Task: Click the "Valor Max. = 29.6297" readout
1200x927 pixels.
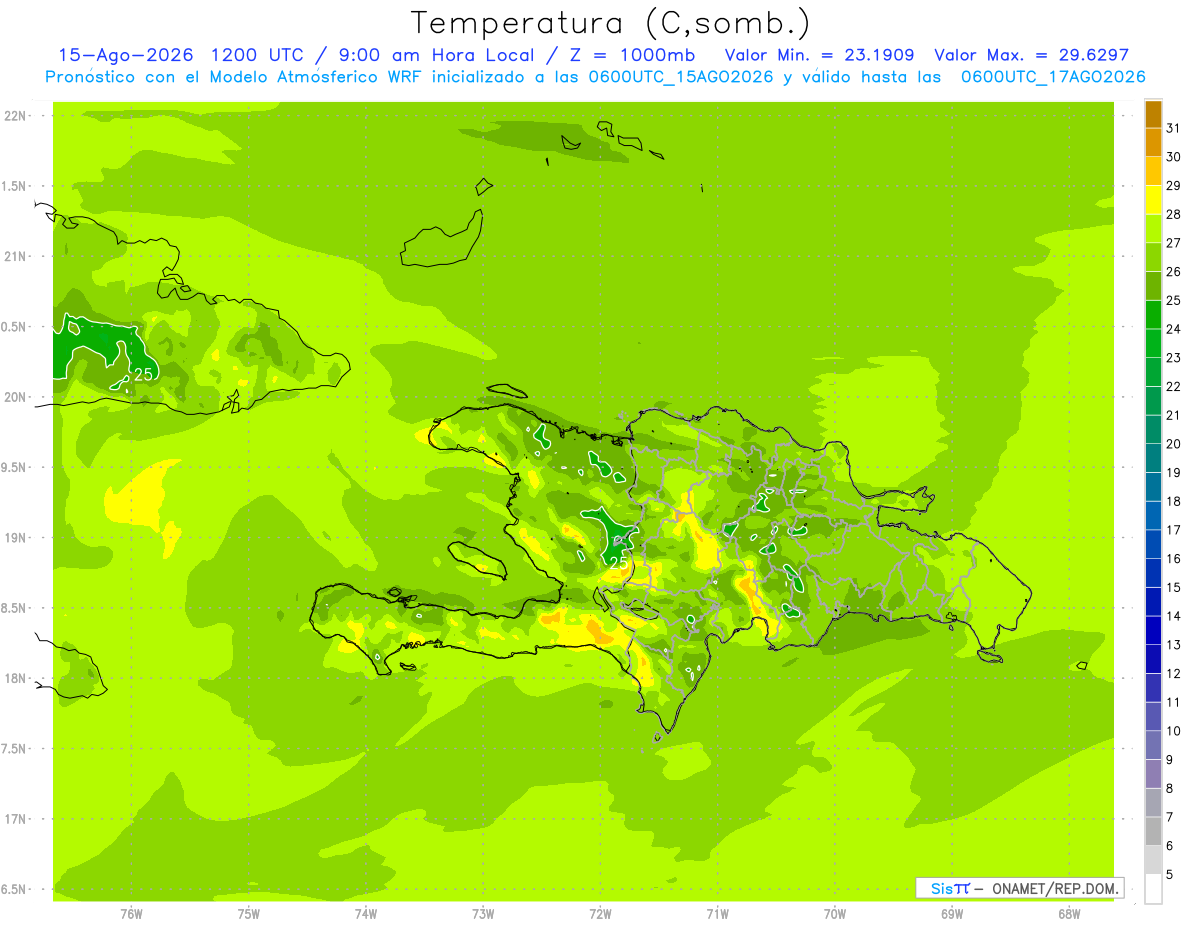Action: [x=1031, y=55]
